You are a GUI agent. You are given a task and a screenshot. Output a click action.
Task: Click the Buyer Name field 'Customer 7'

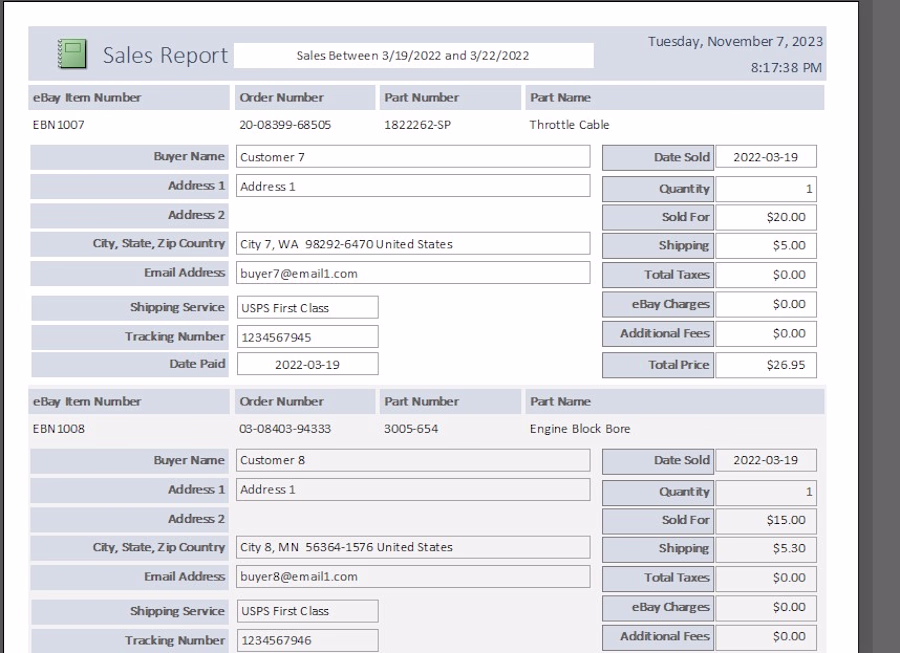(413, 157)
